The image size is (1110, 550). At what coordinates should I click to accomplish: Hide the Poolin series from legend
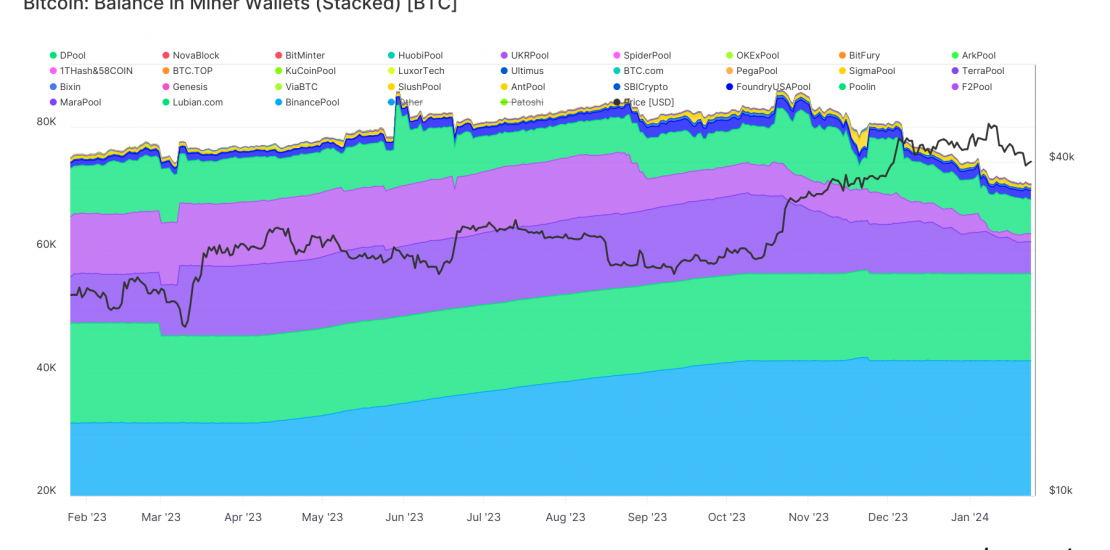pos(861,87)
